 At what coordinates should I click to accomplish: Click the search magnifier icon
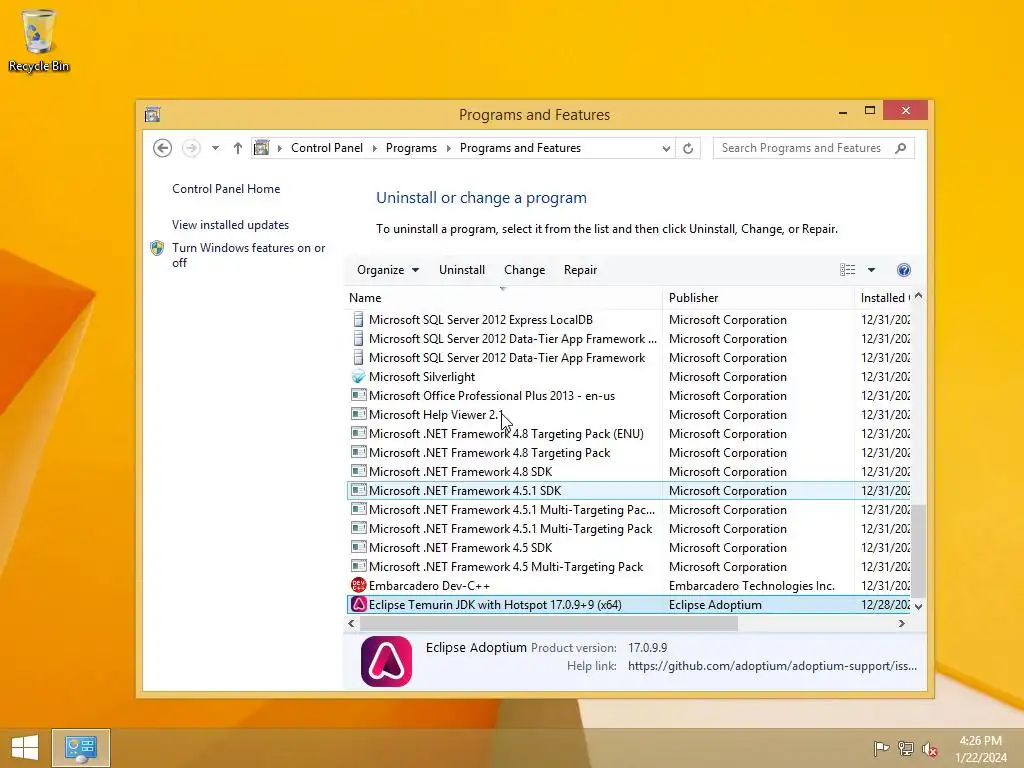tap(901, 148)
